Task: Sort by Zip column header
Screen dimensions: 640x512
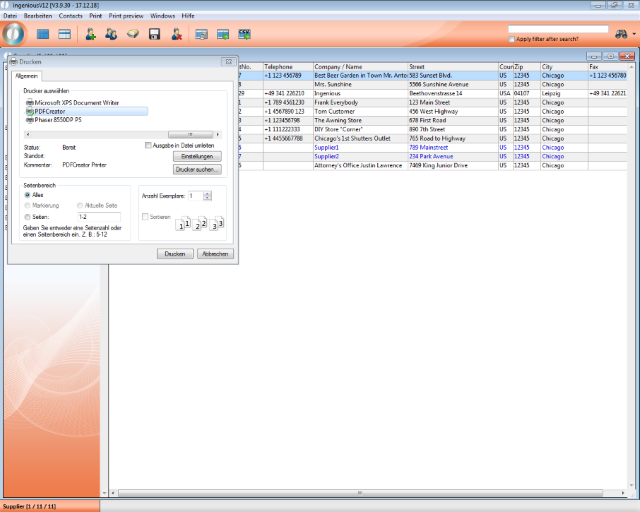Action: pyautogui.click(x=526, y=67)
